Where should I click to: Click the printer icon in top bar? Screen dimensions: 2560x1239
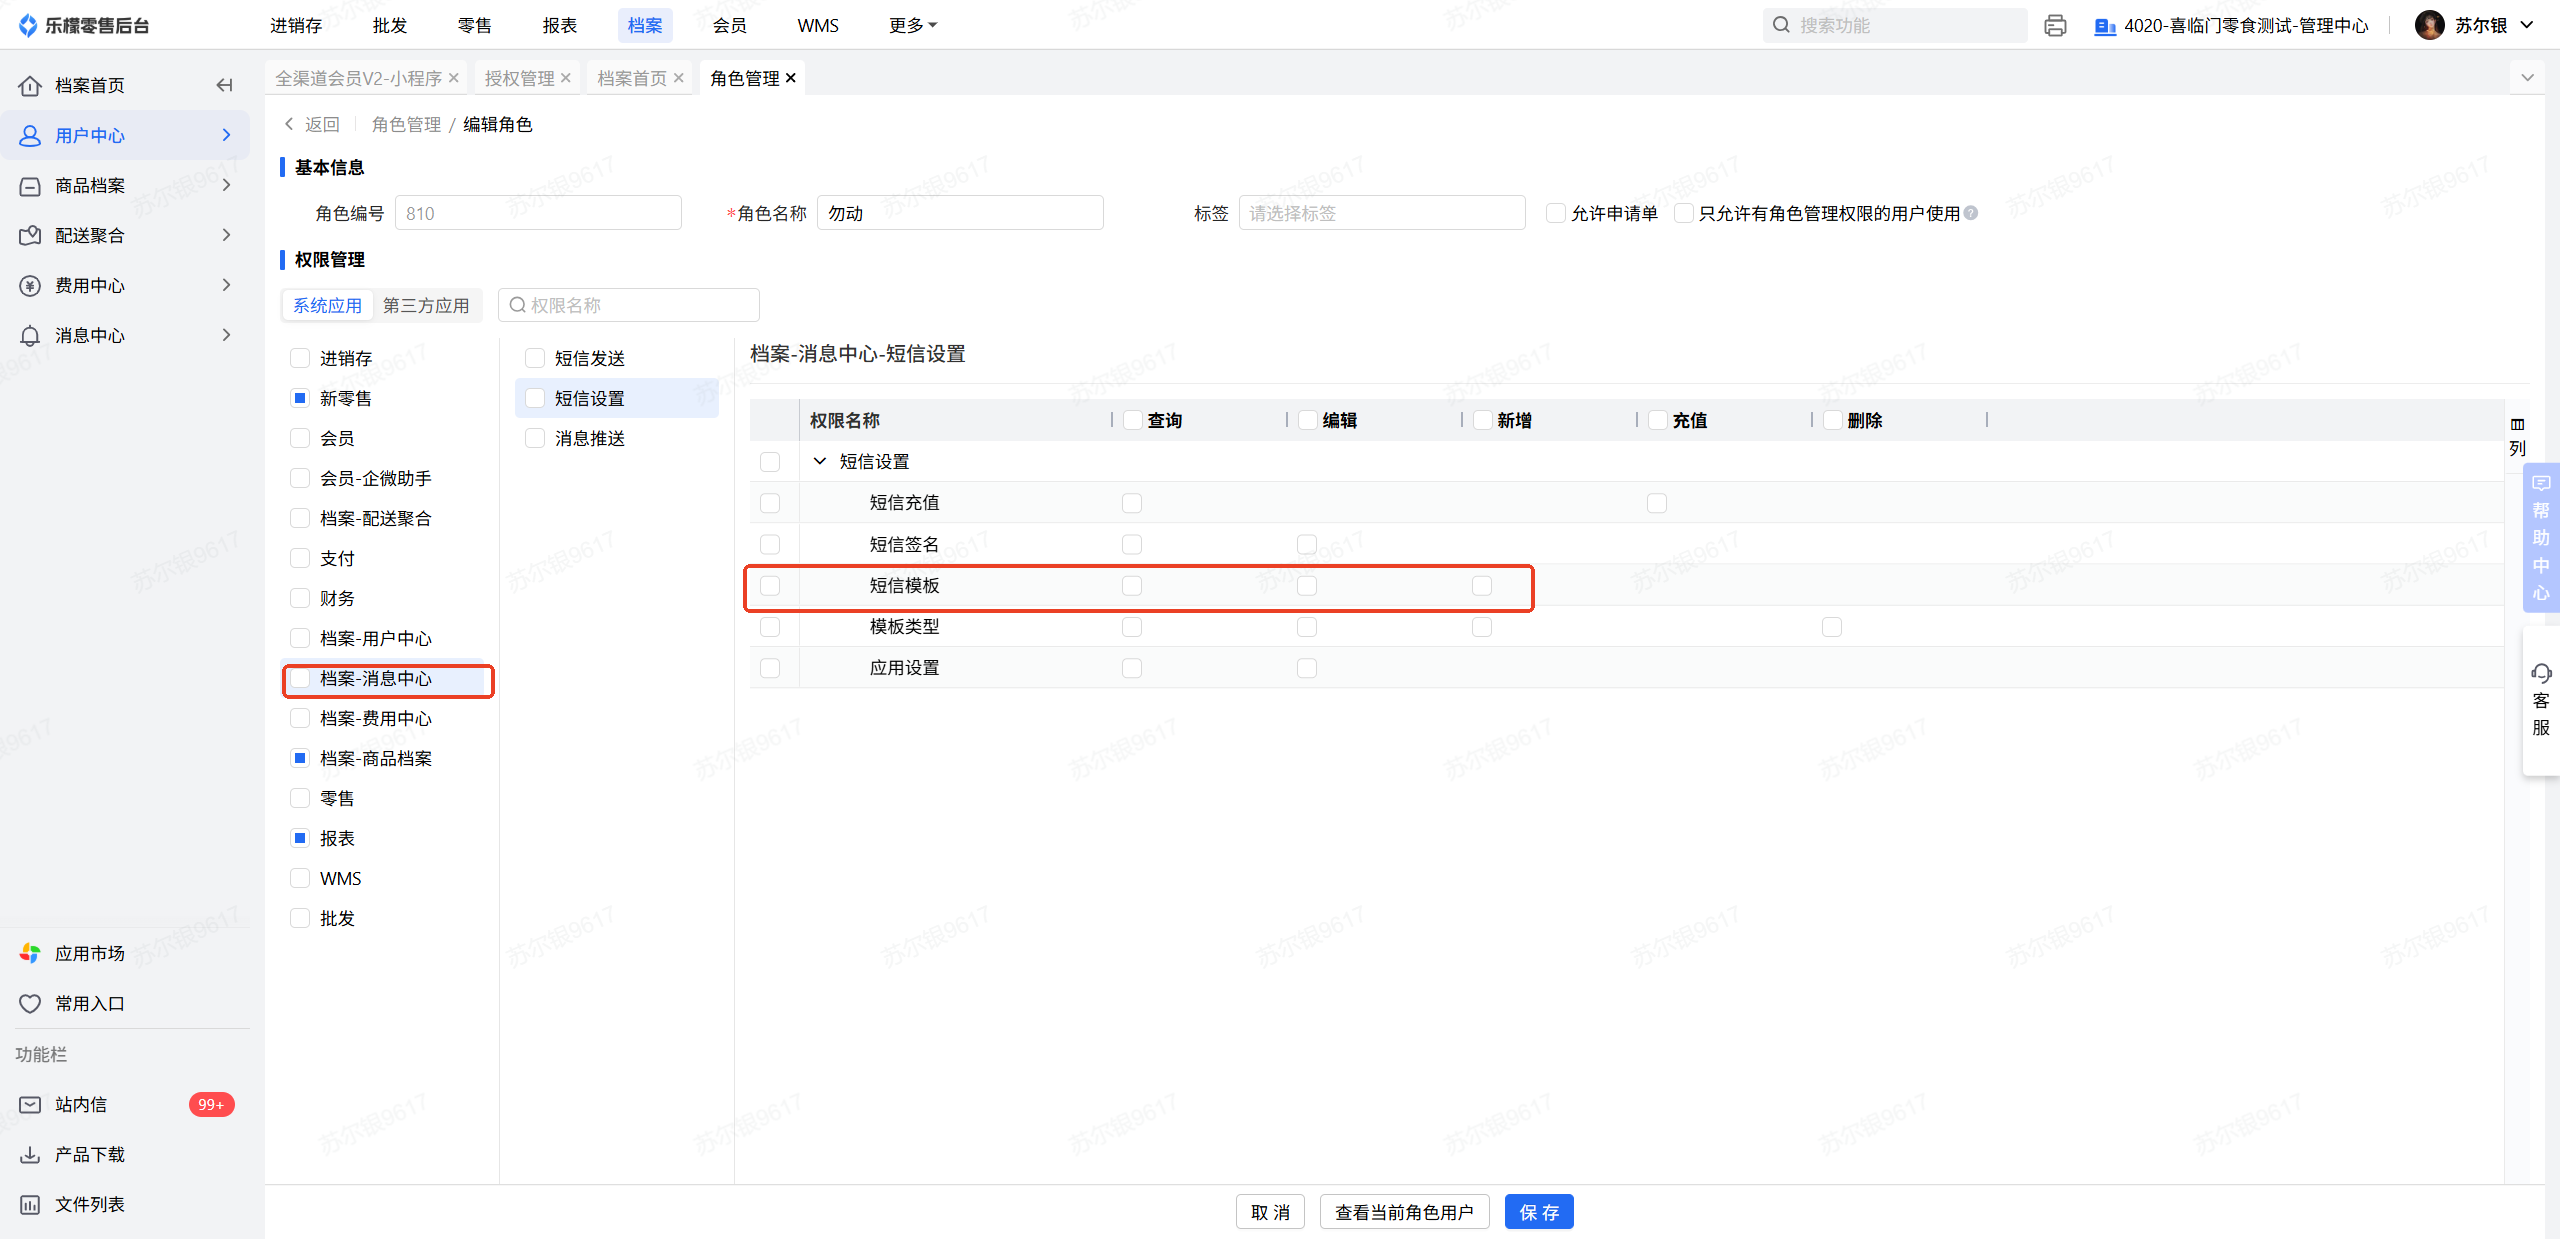(2055, 25)
